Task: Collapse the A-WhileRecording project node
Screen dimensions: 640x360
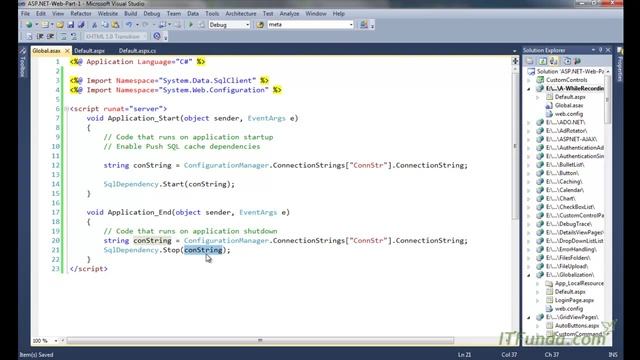Action: (529, 89)
